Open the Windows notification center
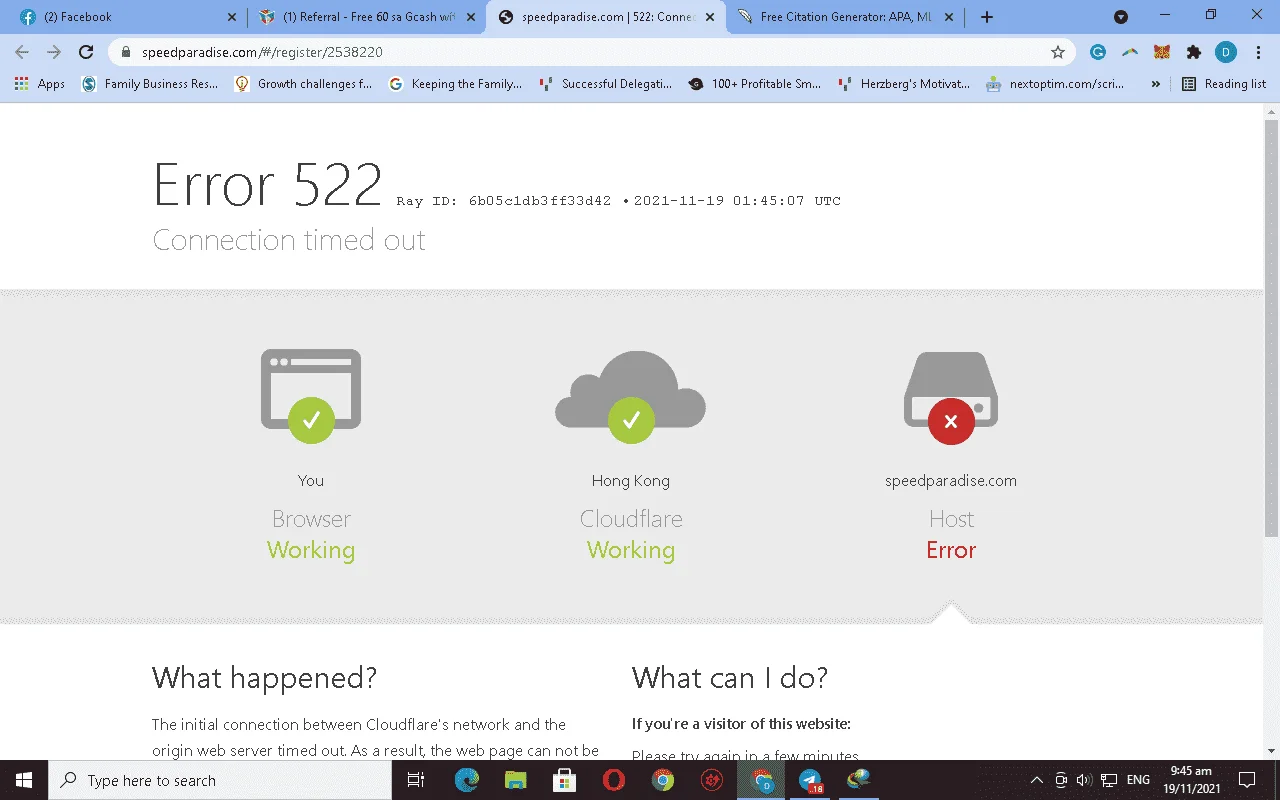 coord(1247,780)
